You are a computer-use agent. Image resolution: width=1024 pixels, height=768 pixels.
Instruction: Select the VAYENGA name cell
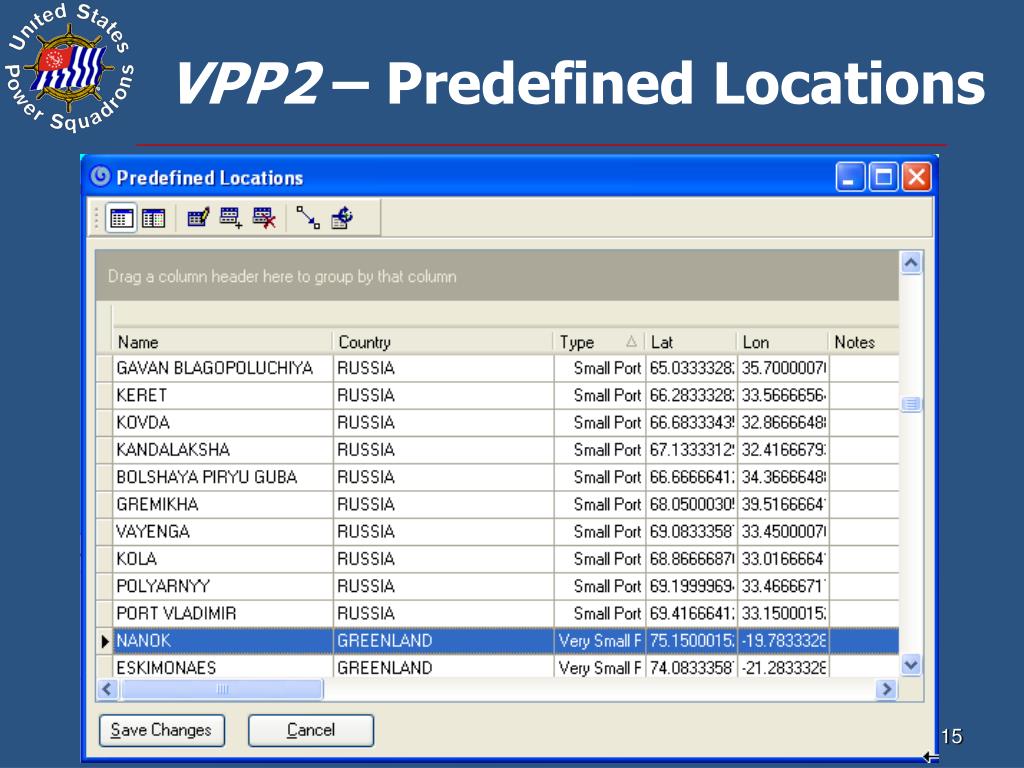(223, 532)
